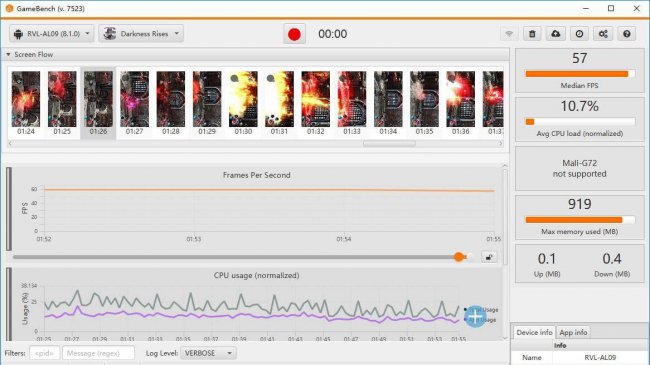The height and width of the screenshot is (365, 650).
Task: Select the 01:29 screenshot thumbnail
Action: (207, 103)
